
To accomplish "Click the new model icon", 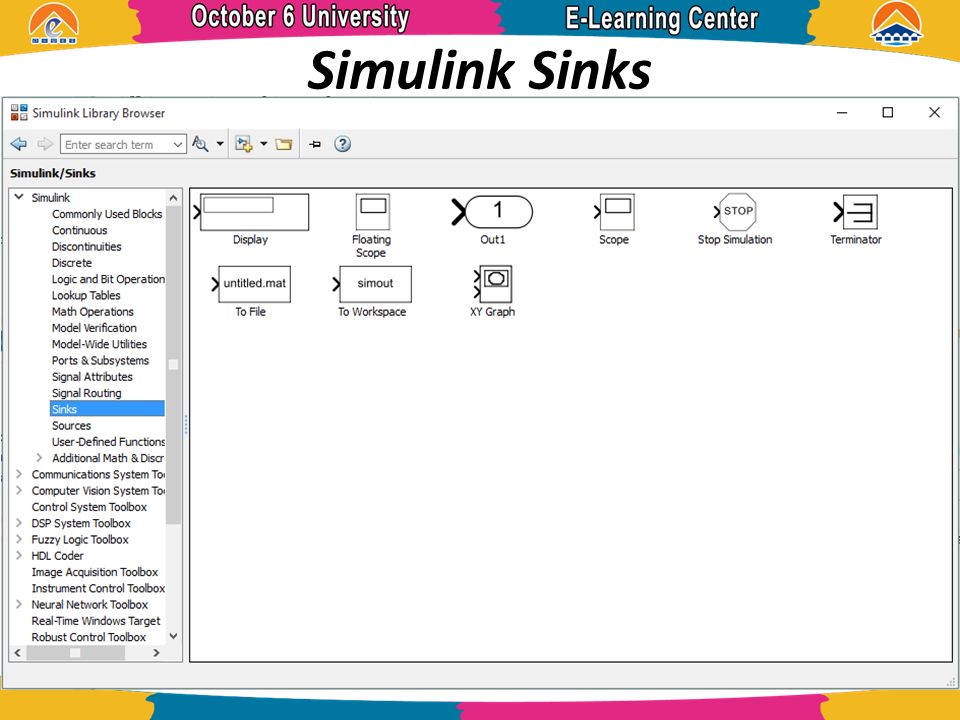I will coord(244,144).
